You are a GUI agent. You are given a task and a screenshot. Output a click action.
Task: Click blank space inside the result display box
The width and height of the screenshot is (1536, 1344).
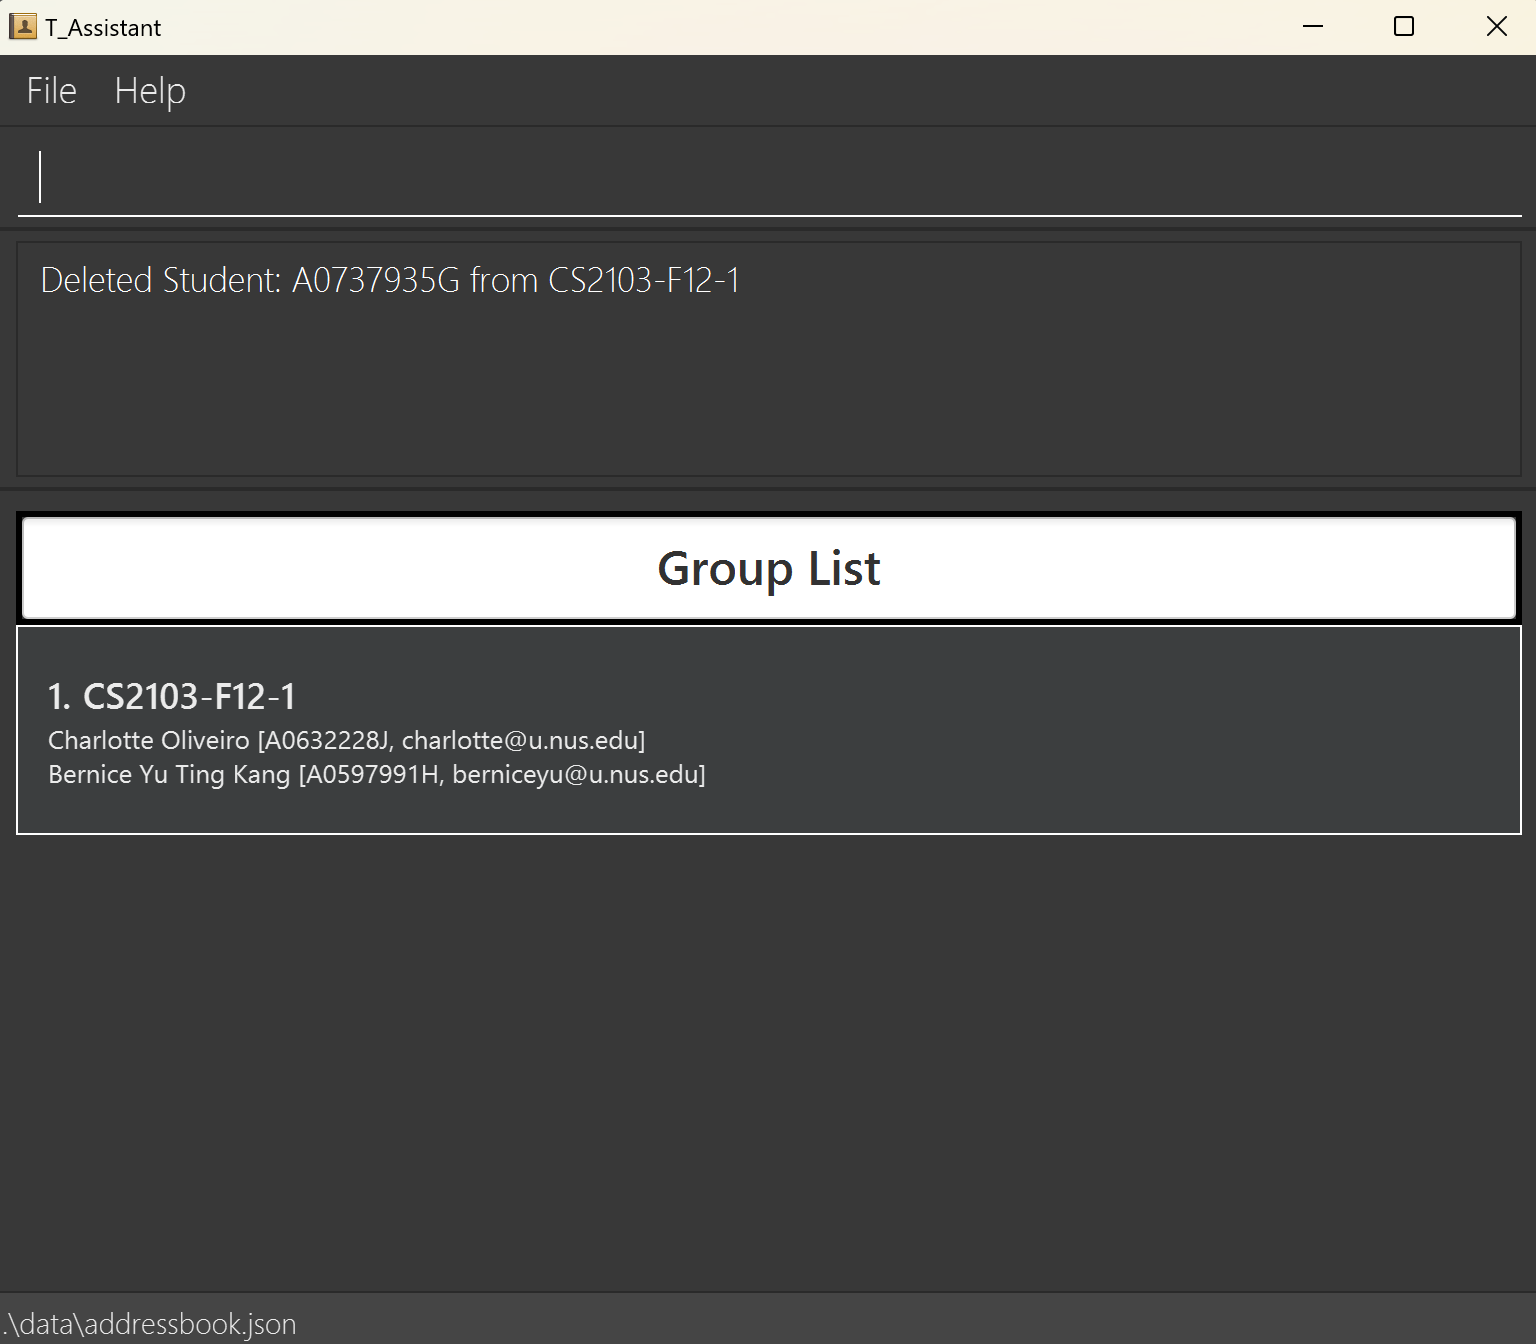pos(768,400)
